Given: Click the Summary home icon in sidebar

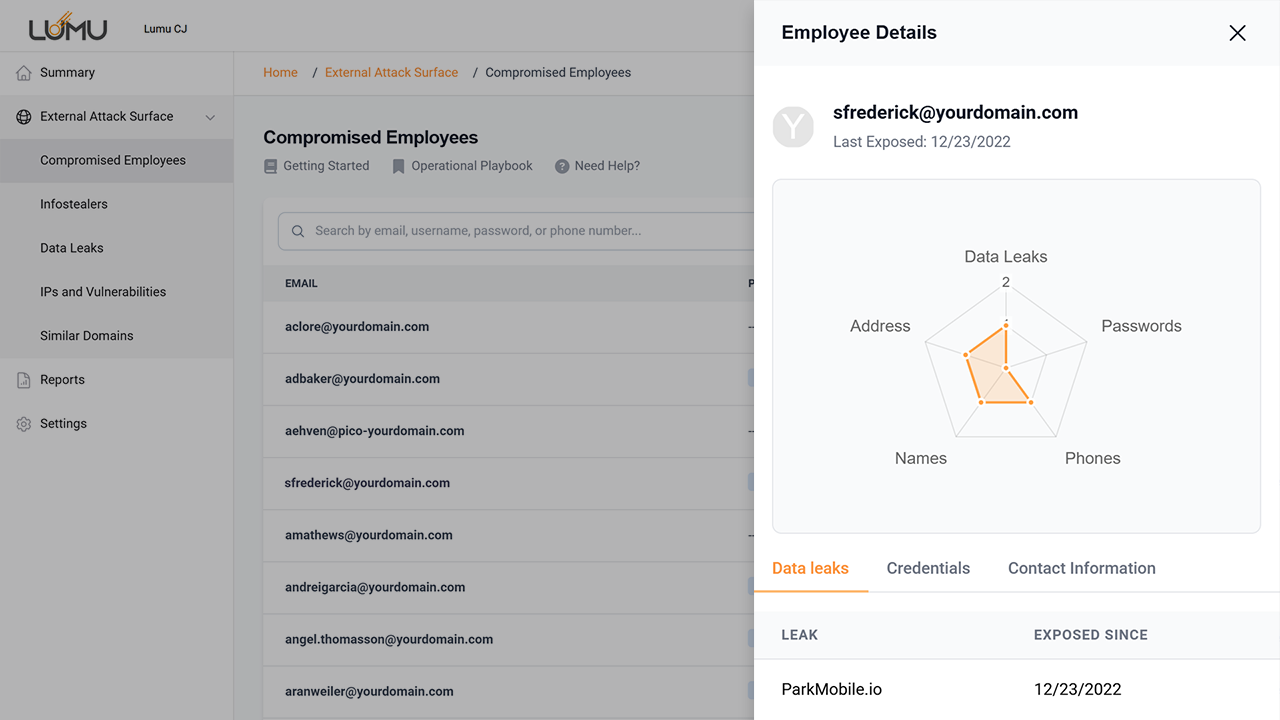Looking at the screenshot, I should (24, 73).
